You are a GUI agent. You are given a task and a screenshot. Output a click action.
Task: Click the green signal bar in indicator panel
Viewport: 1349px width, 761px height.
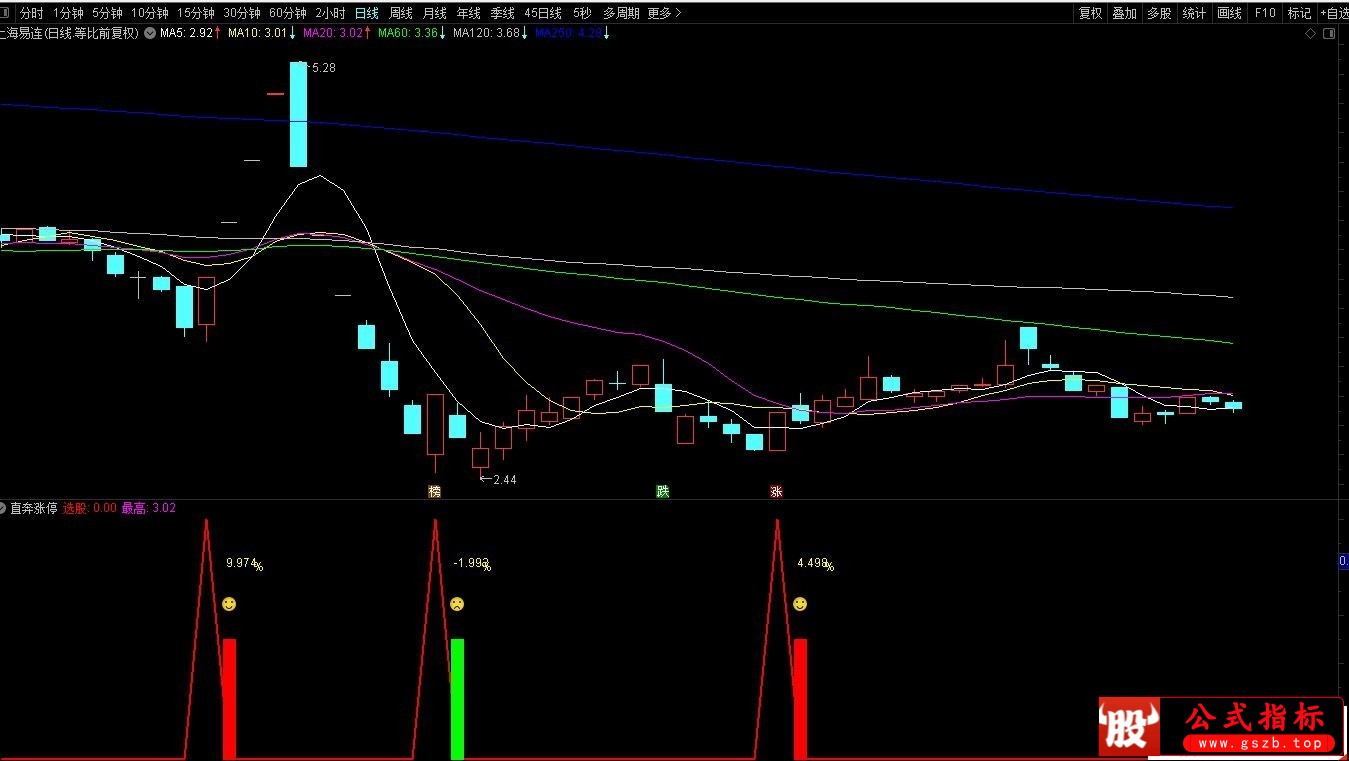pos(457,699)
